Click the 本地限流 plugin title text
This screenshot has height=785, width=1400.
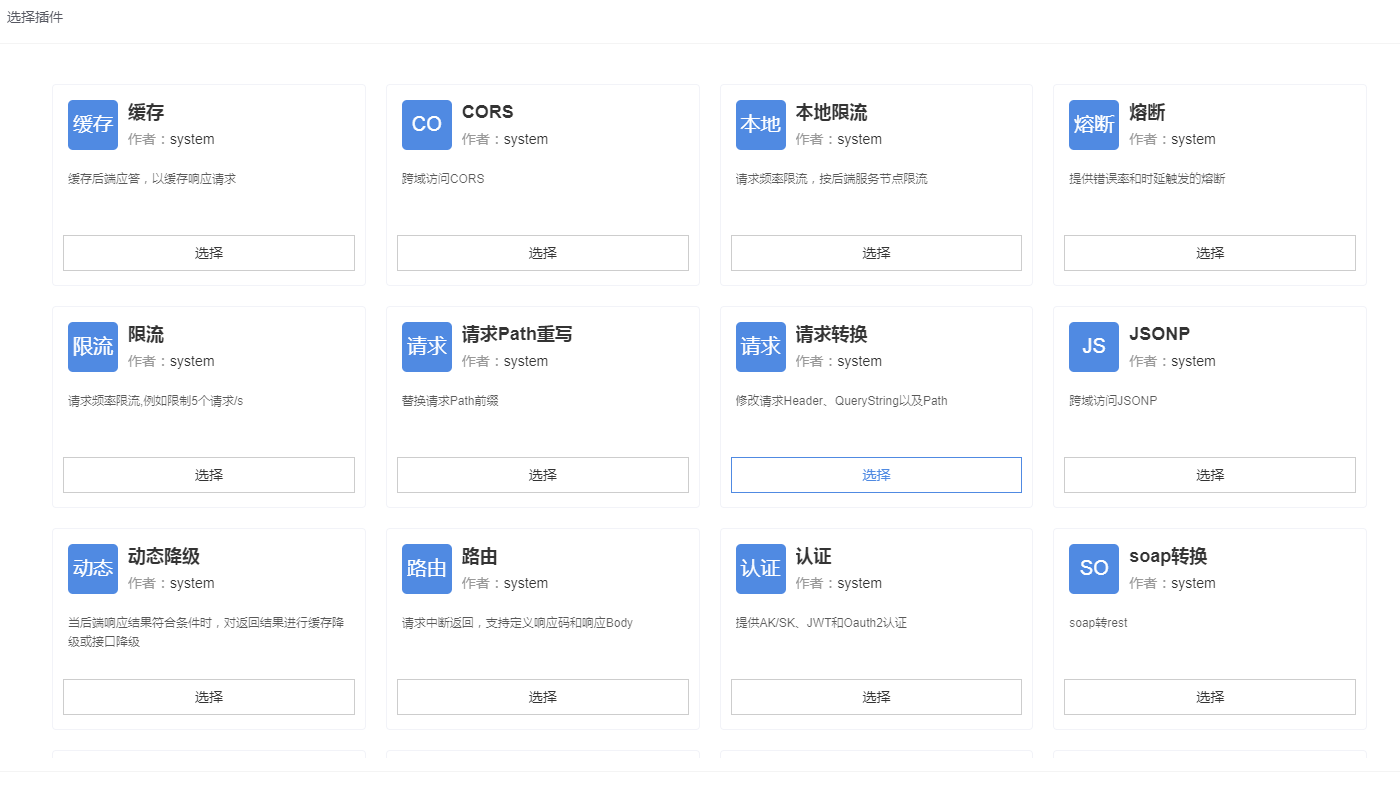[831, 112]
